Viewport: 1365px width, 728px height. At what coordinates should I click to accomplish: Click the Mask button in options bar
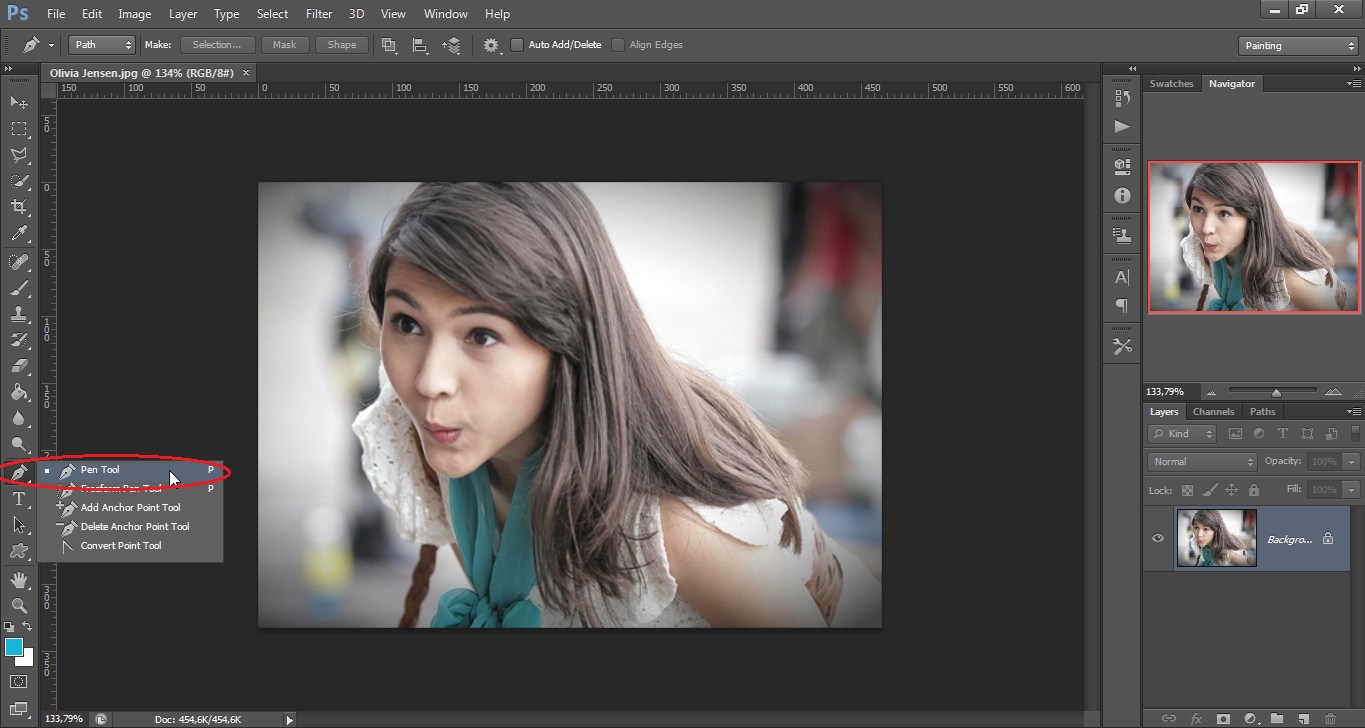(x=285, y=44)
